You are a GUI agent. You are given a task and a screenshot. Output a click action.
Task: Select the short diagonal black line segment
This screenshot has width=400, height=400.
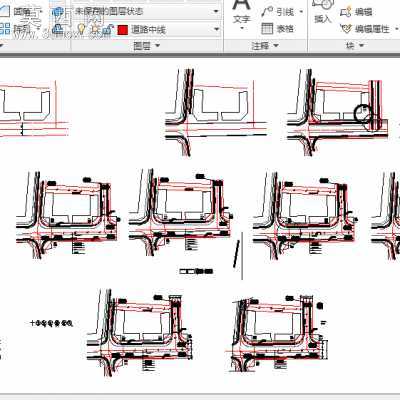coord(236,254)
